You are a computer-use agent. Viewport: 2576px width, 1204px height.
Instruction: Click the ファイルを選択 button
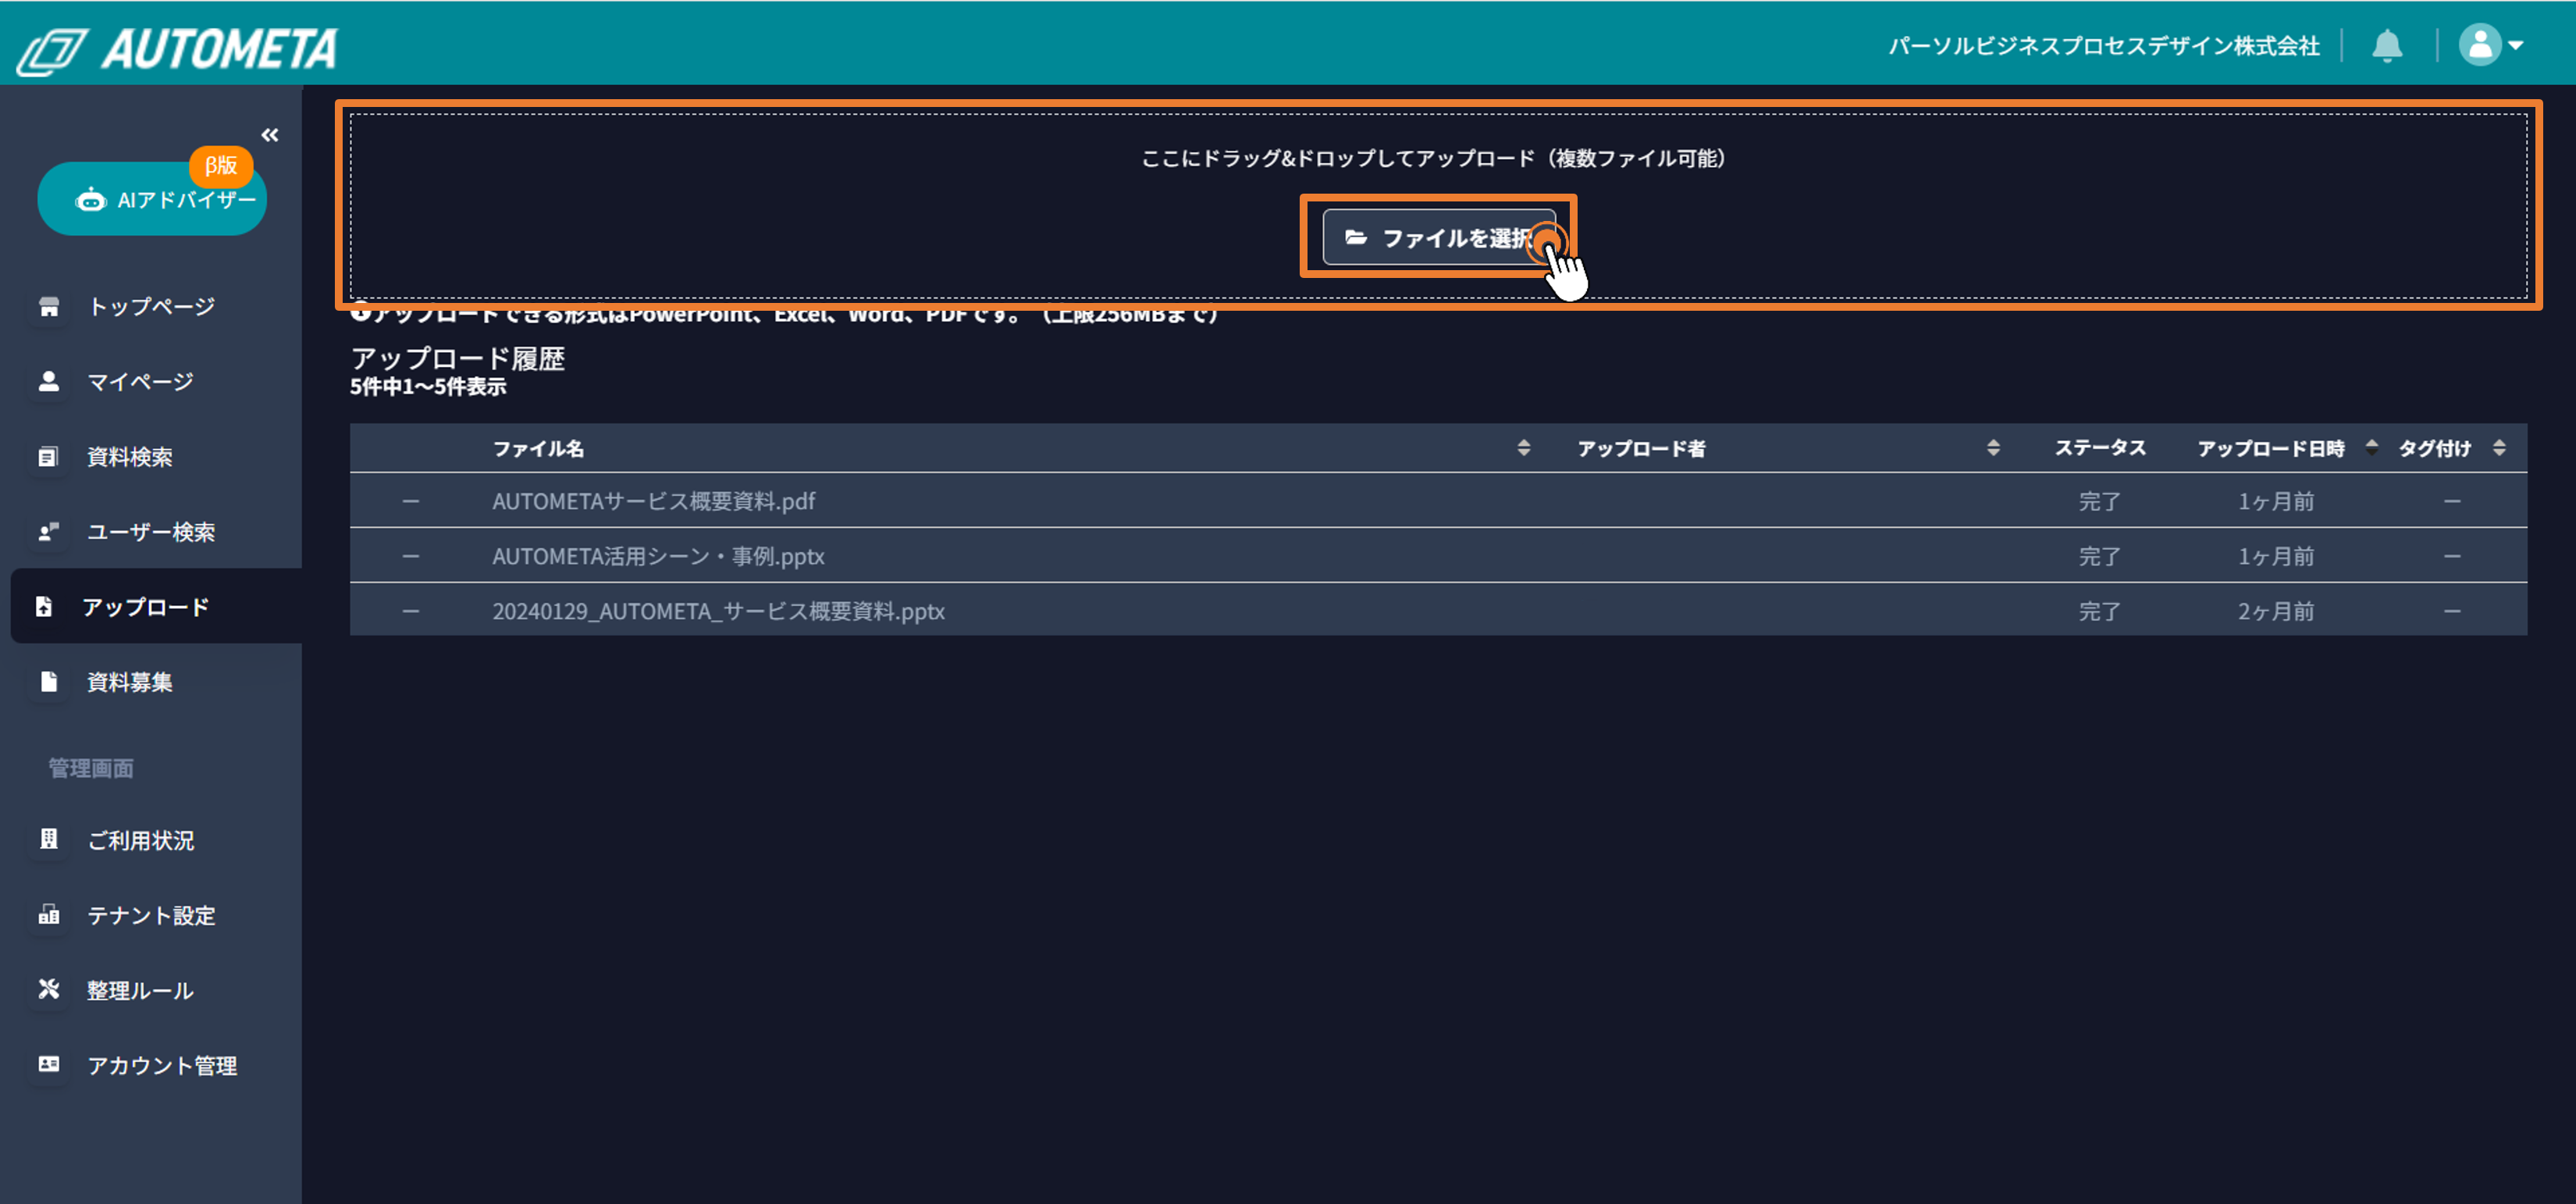click(1439, 237)
